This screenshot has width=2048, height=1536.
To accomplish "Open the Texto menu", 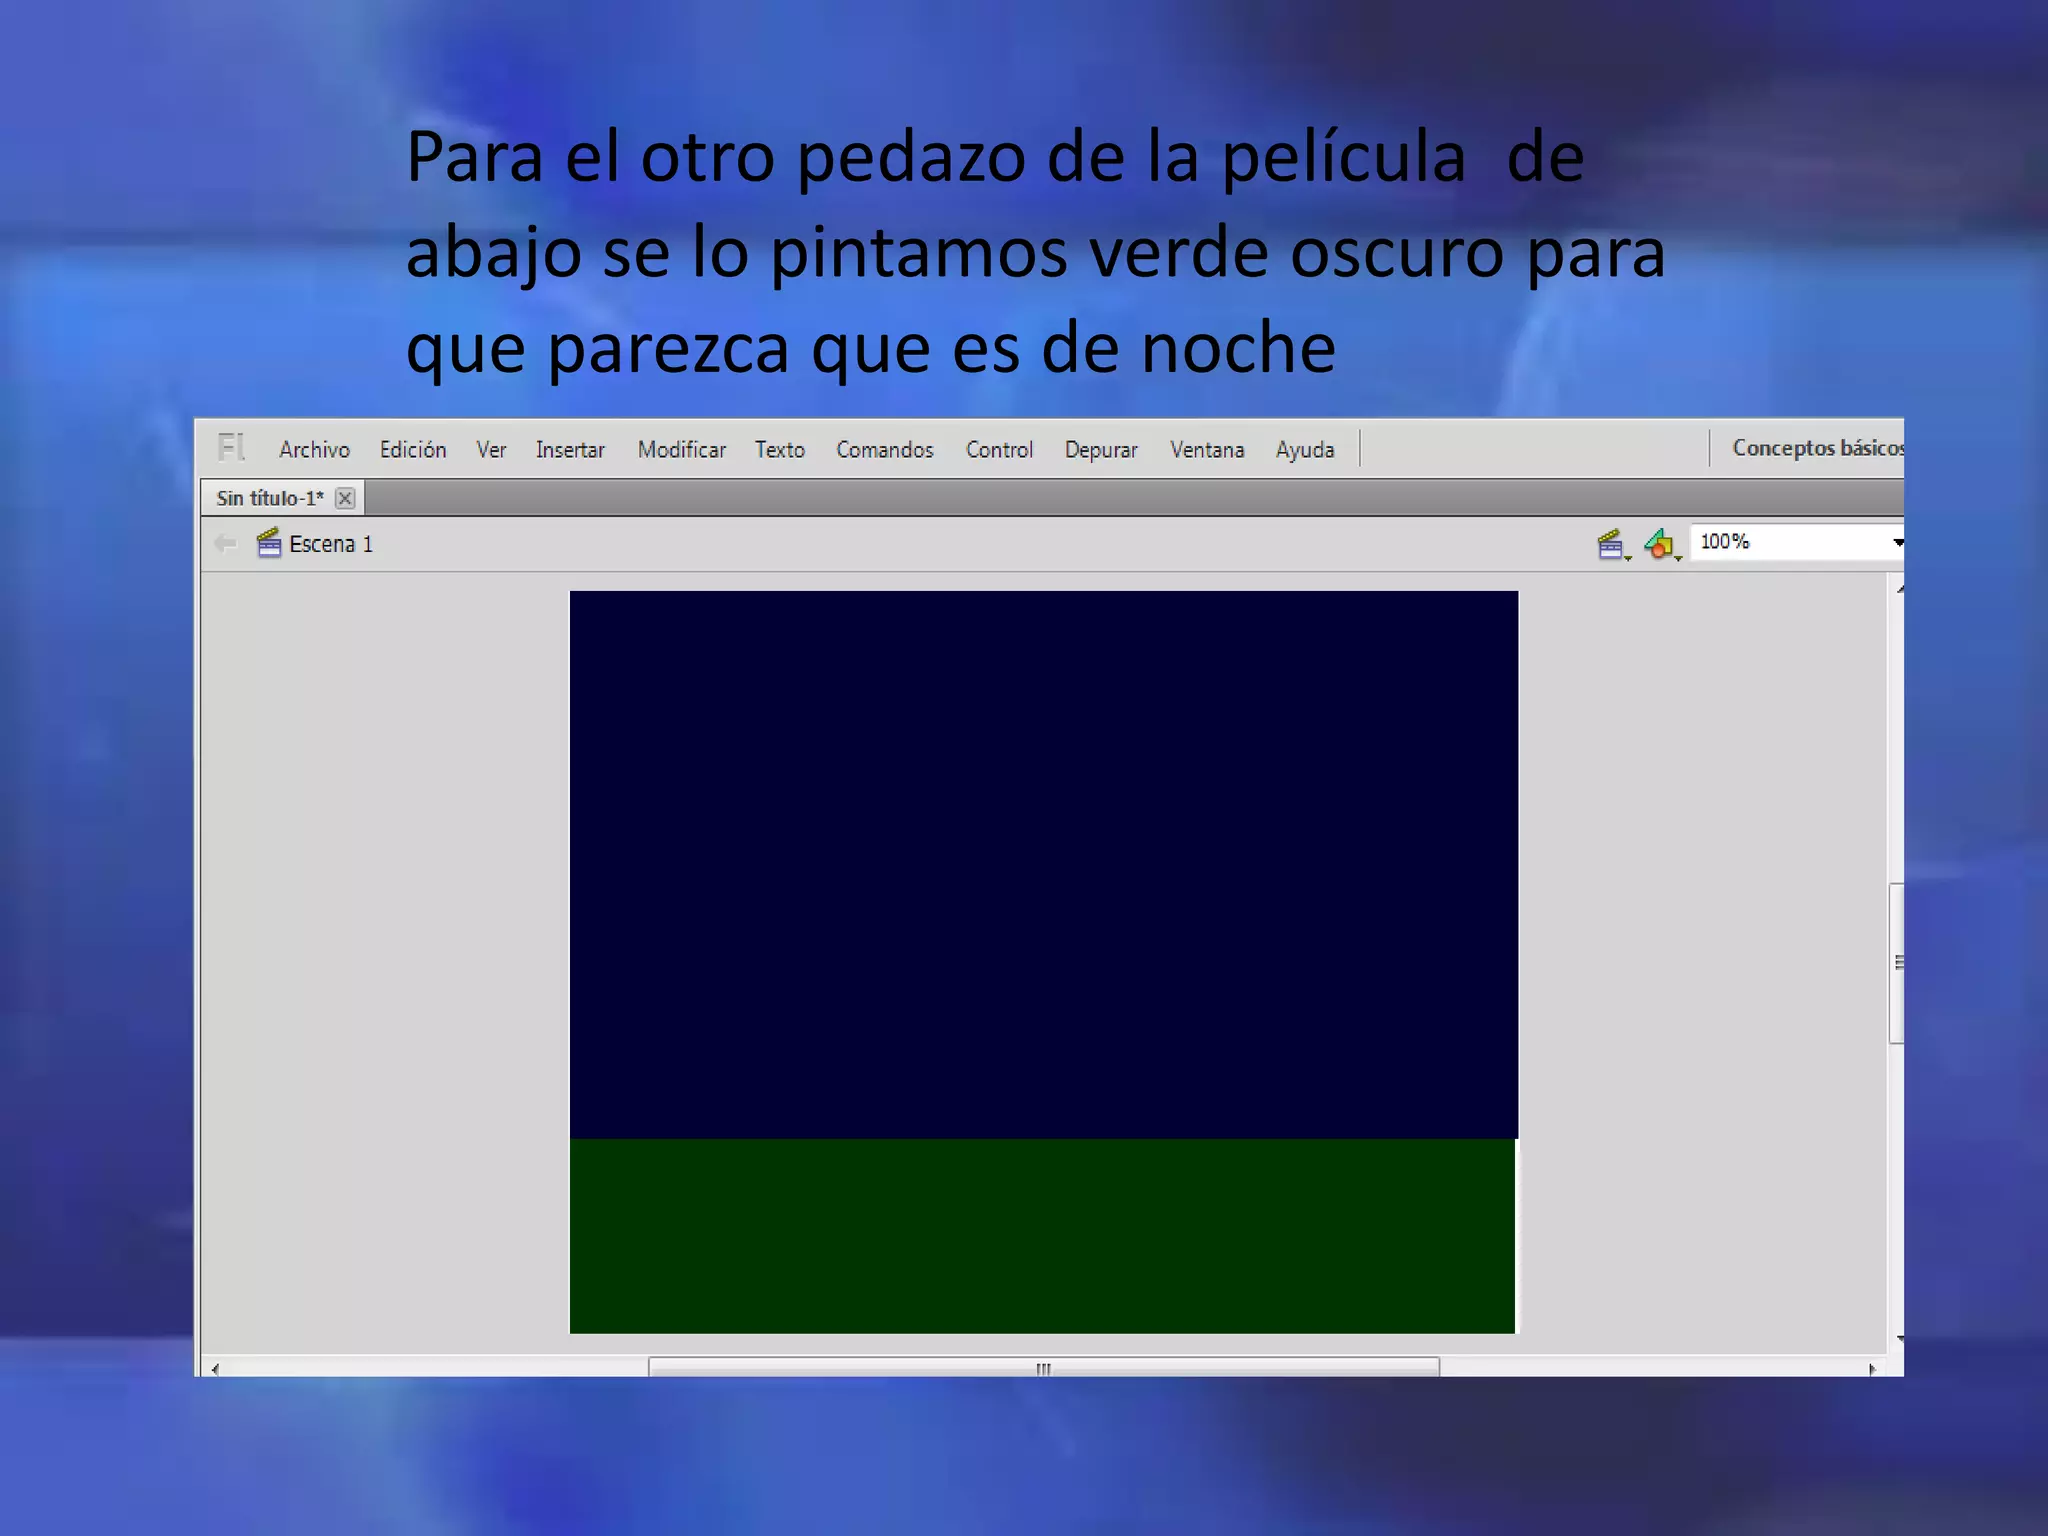I will tap(780, 450).
